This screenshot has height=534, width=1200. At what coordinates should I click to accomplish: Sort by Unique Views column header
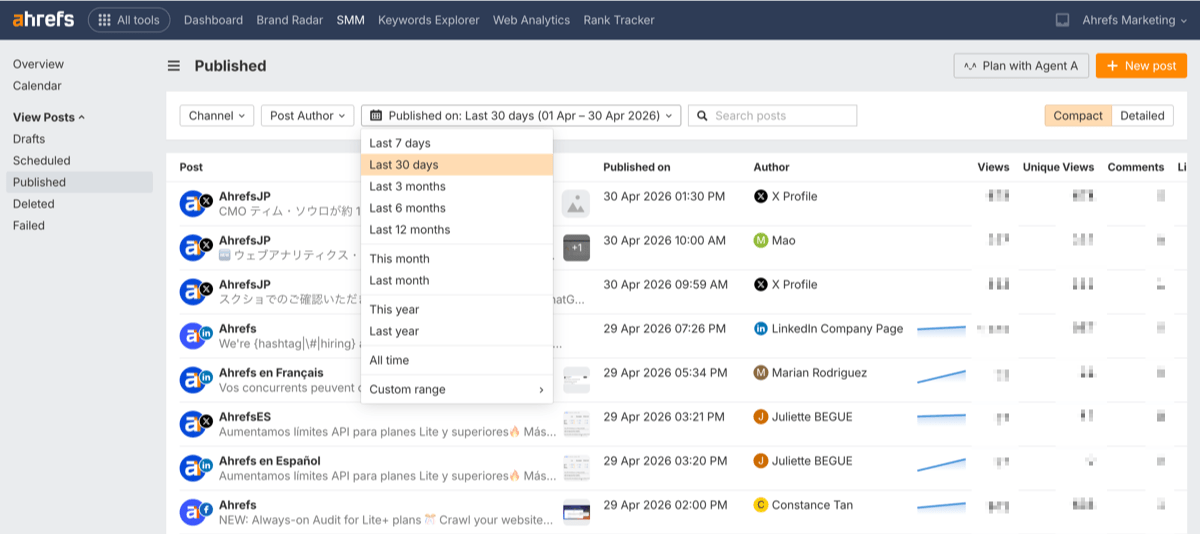pyautogui.click(x=1058, y=167)
